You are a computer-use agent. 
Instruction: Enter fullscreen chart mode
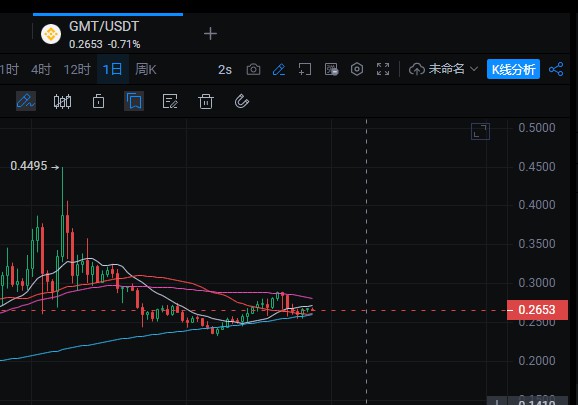383,69
